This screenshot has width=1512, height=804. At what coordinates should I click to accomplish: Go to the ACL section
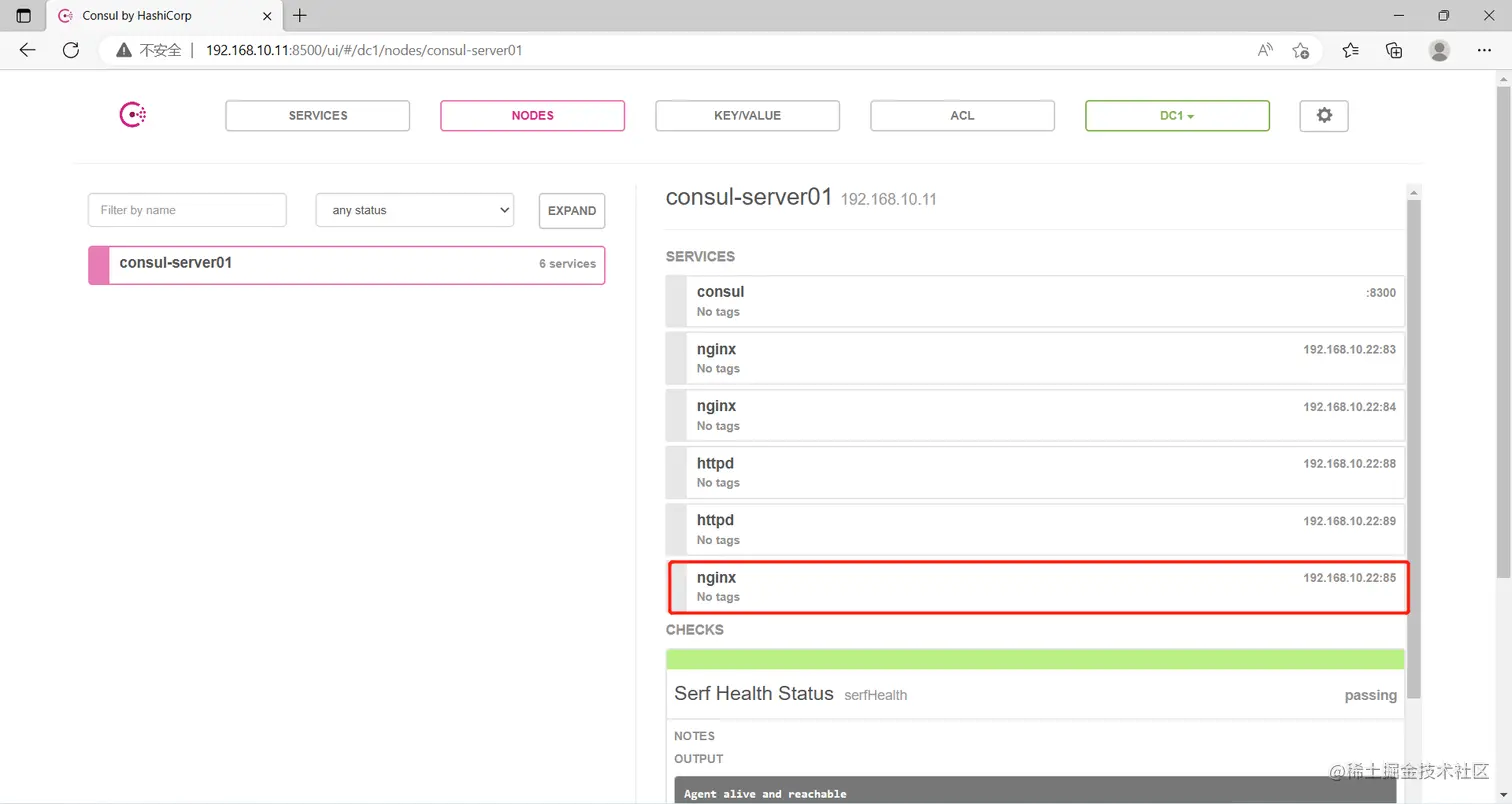click(x=962, y=116)
